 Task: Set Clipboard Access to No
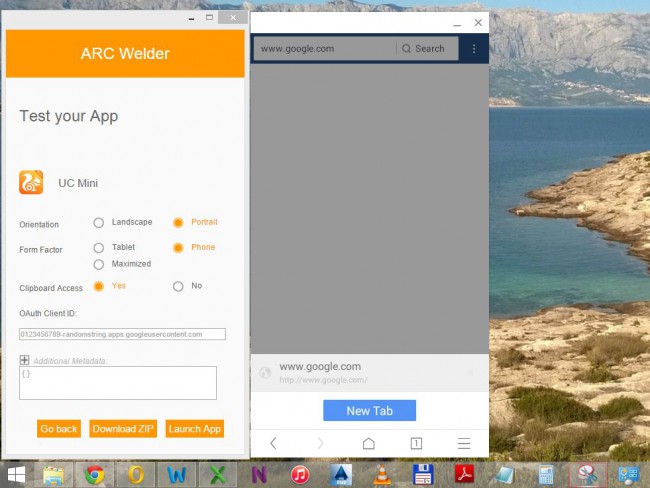(178, 286)
